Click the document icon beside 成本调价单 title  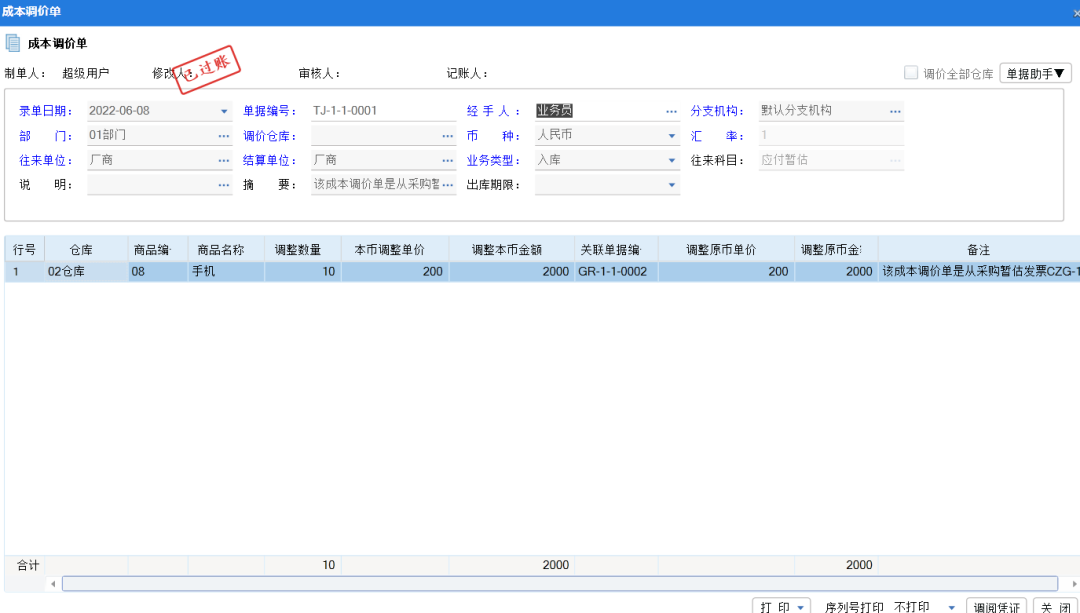point(14,43)
